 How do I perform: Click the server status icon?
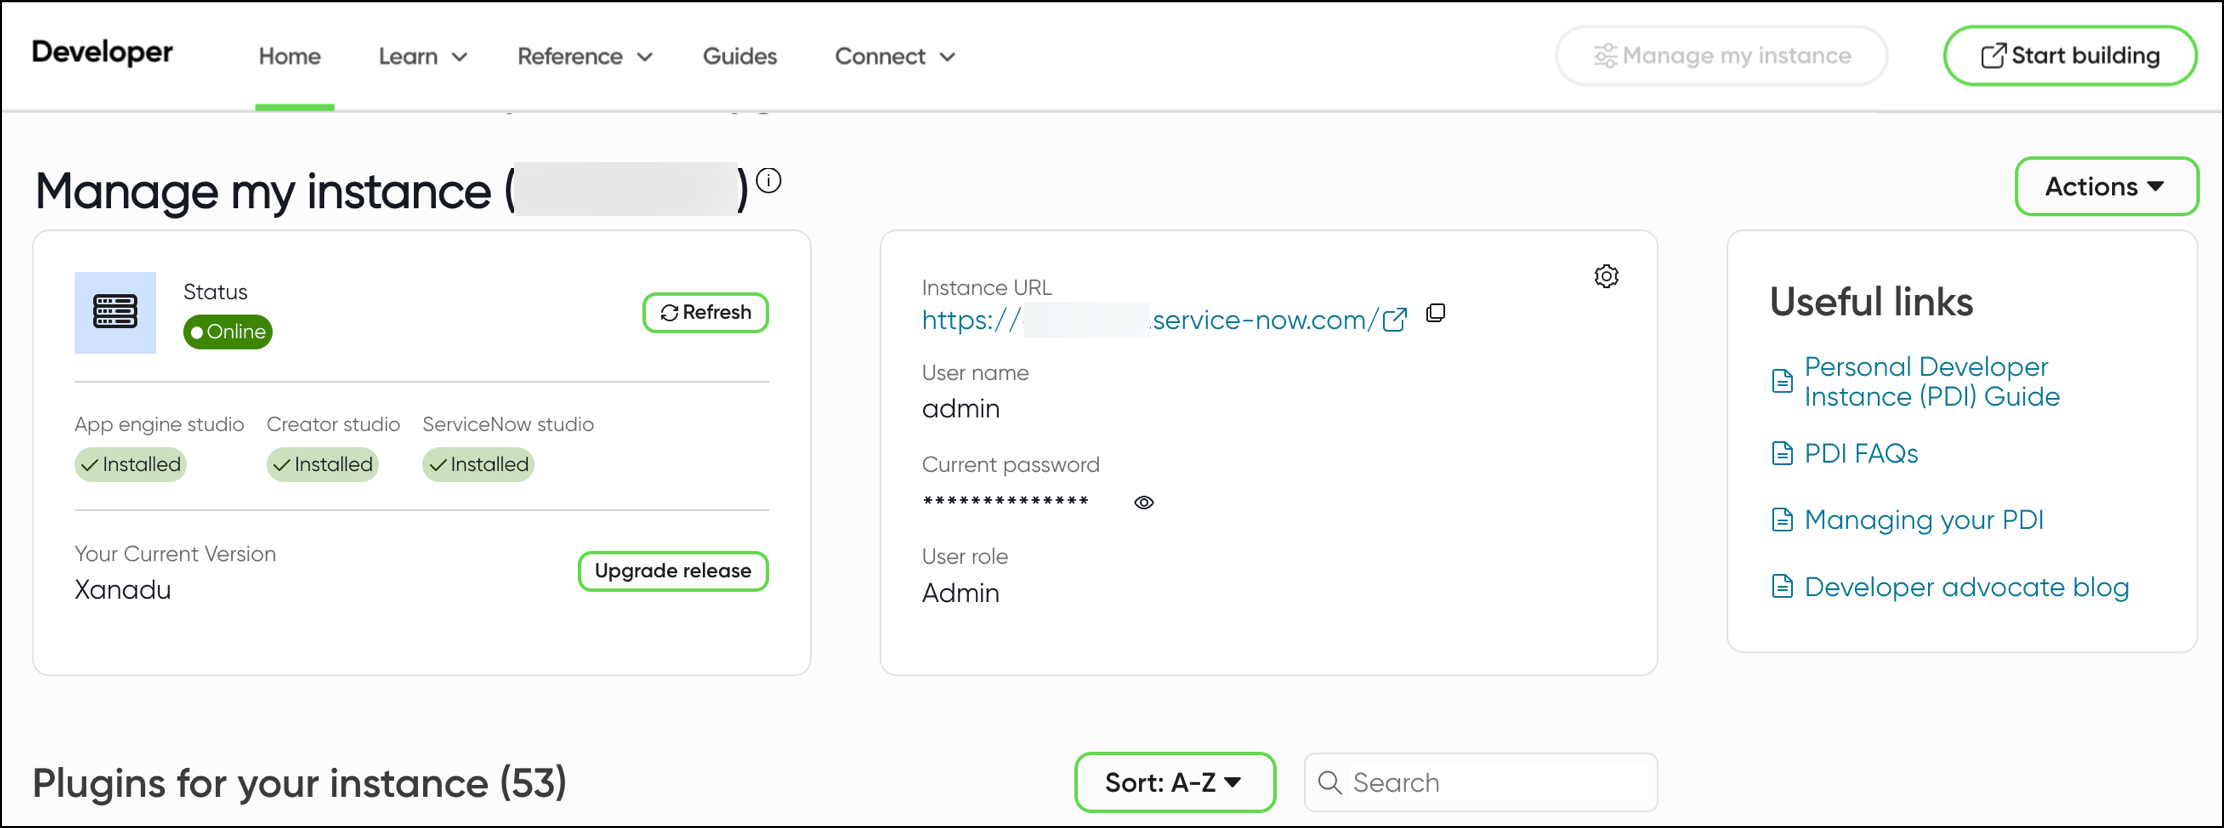pyautogui.click(x=115, y=312)
